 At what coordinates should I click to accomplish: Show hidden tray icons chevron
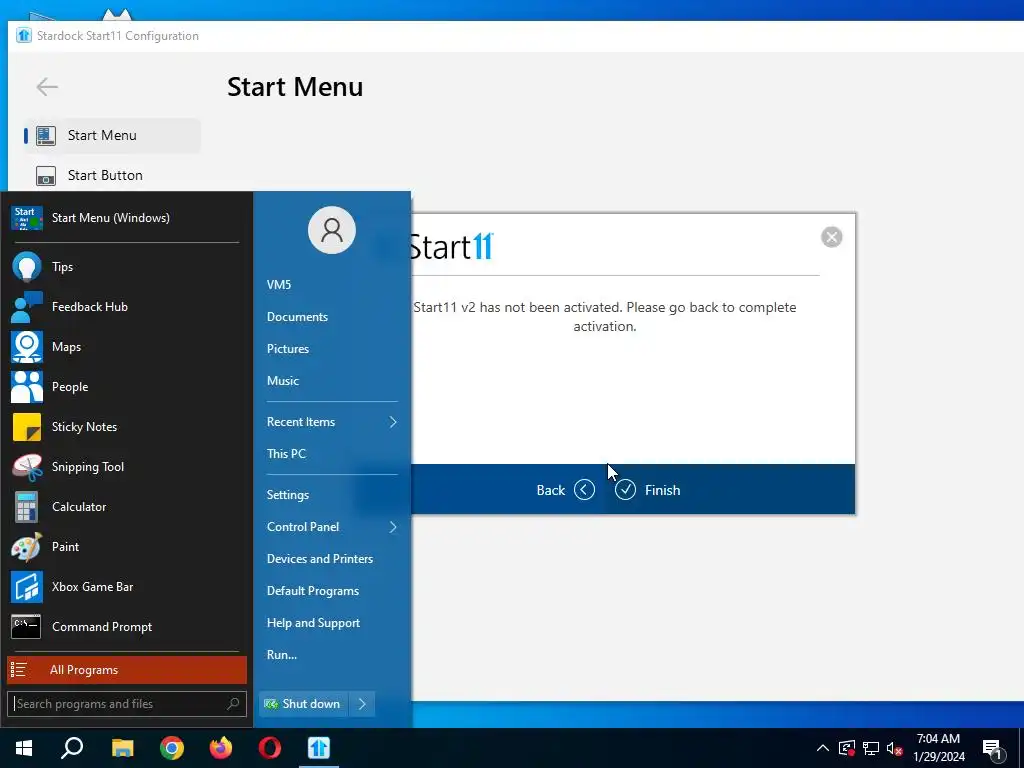click(823, 748)
